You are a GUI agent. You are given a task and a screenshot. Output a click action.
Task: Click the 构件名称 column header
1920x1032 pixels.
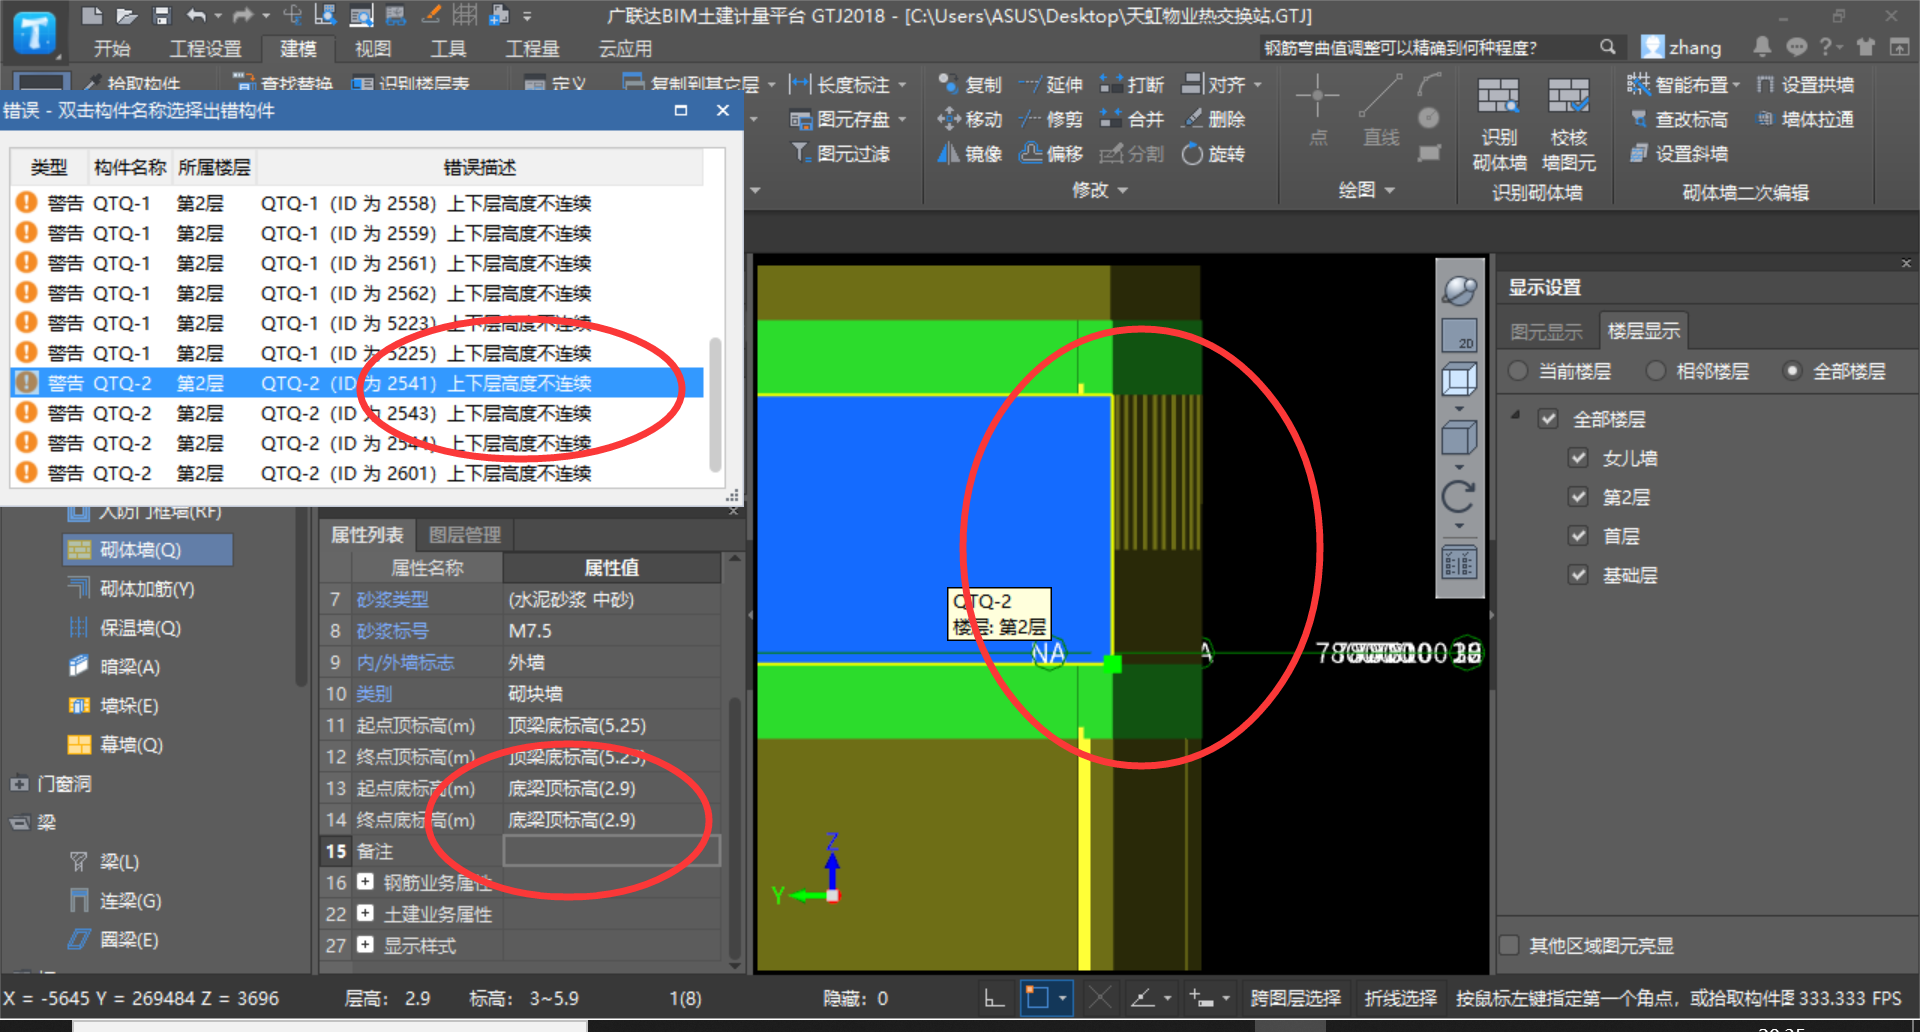pos(130,167)
